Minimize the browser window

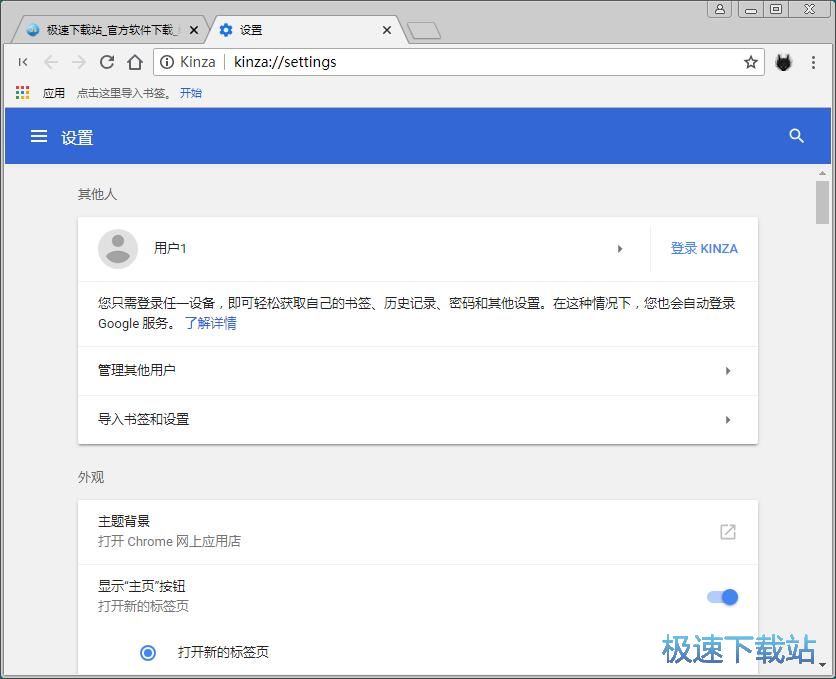point(750,9)
